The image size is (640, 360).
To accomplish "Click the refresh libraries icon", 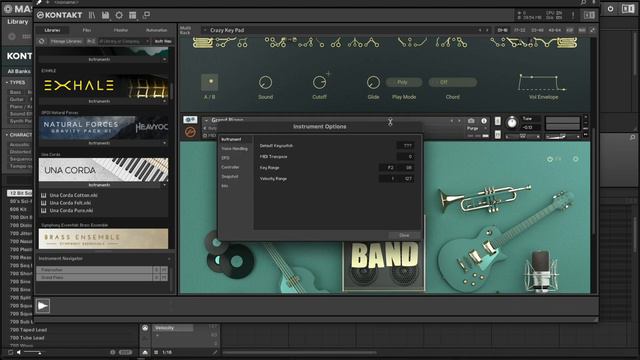I will (x=42, y=41).
